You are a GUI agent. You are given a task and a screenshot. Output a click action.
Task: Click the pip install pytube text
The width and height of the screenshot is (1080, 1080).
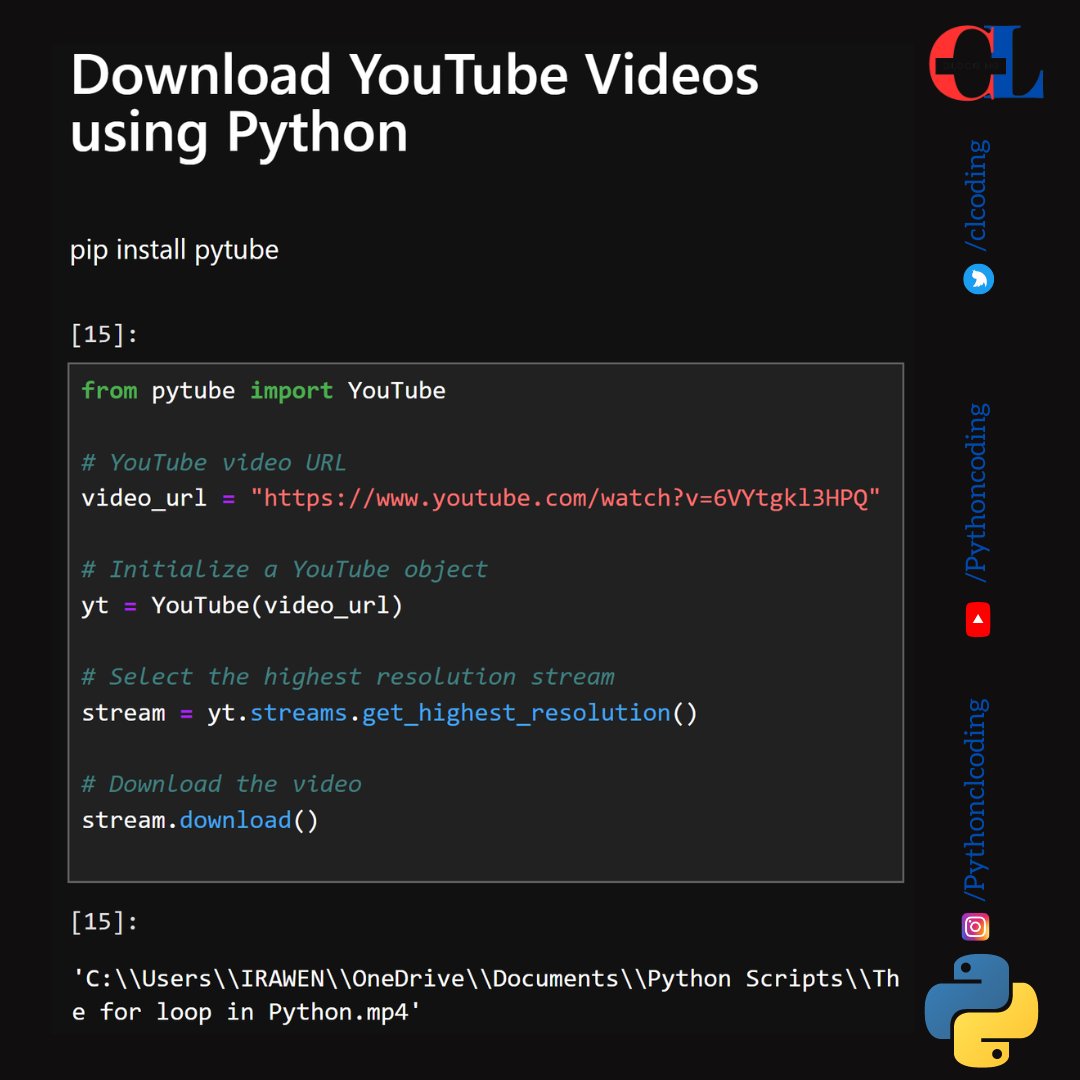[x=173, y=250]
